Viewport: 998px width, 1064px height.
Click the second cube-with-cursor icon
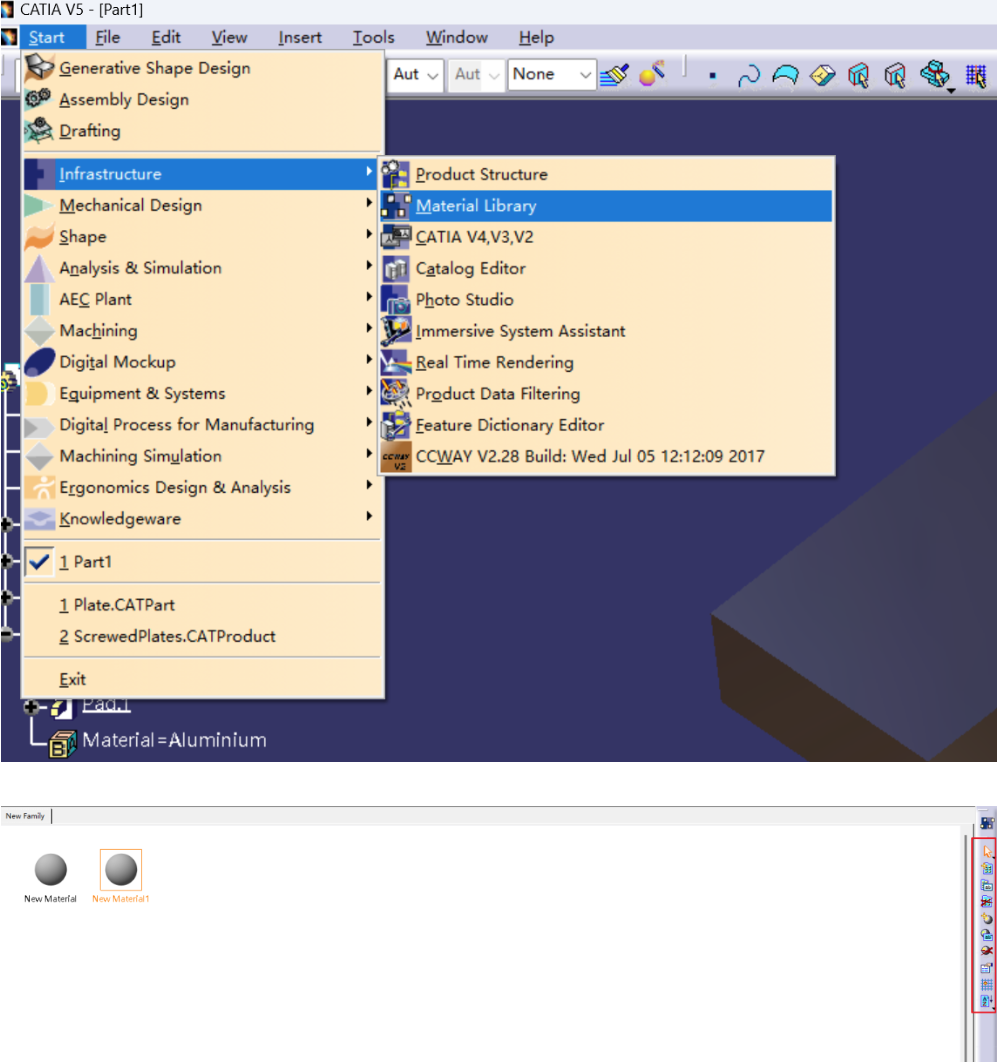click(x=896, y=75)
